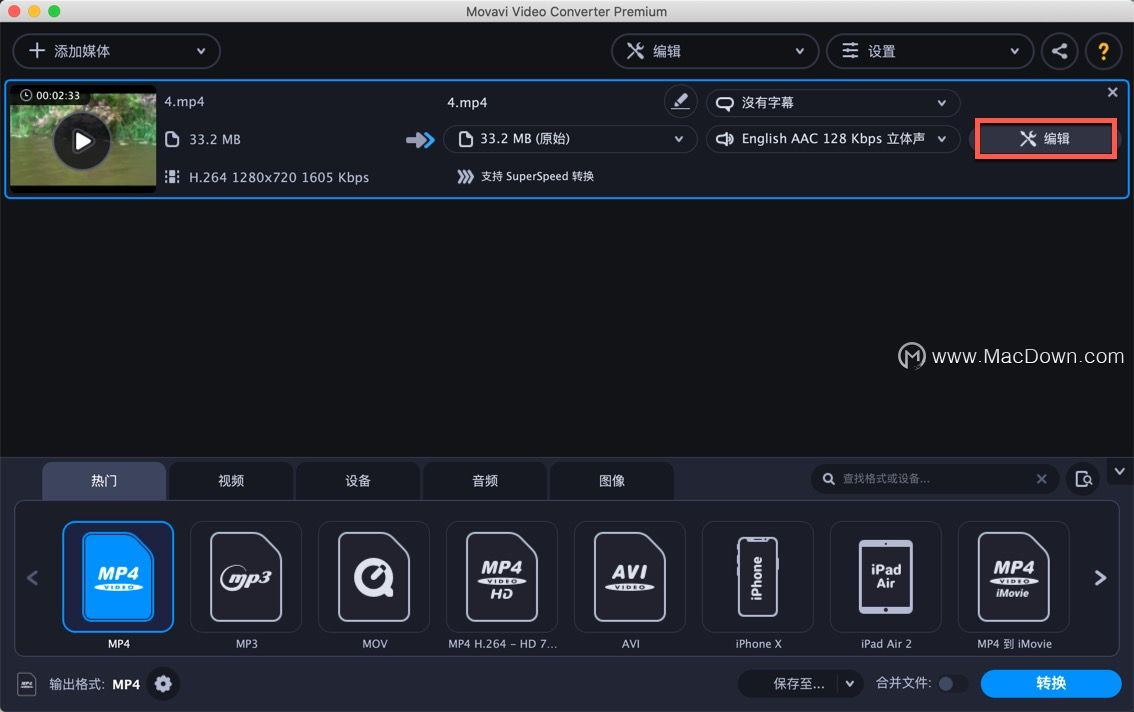Click the 编辑 button for 4.mp4
1134x712 pixels.
point(1045,139)
